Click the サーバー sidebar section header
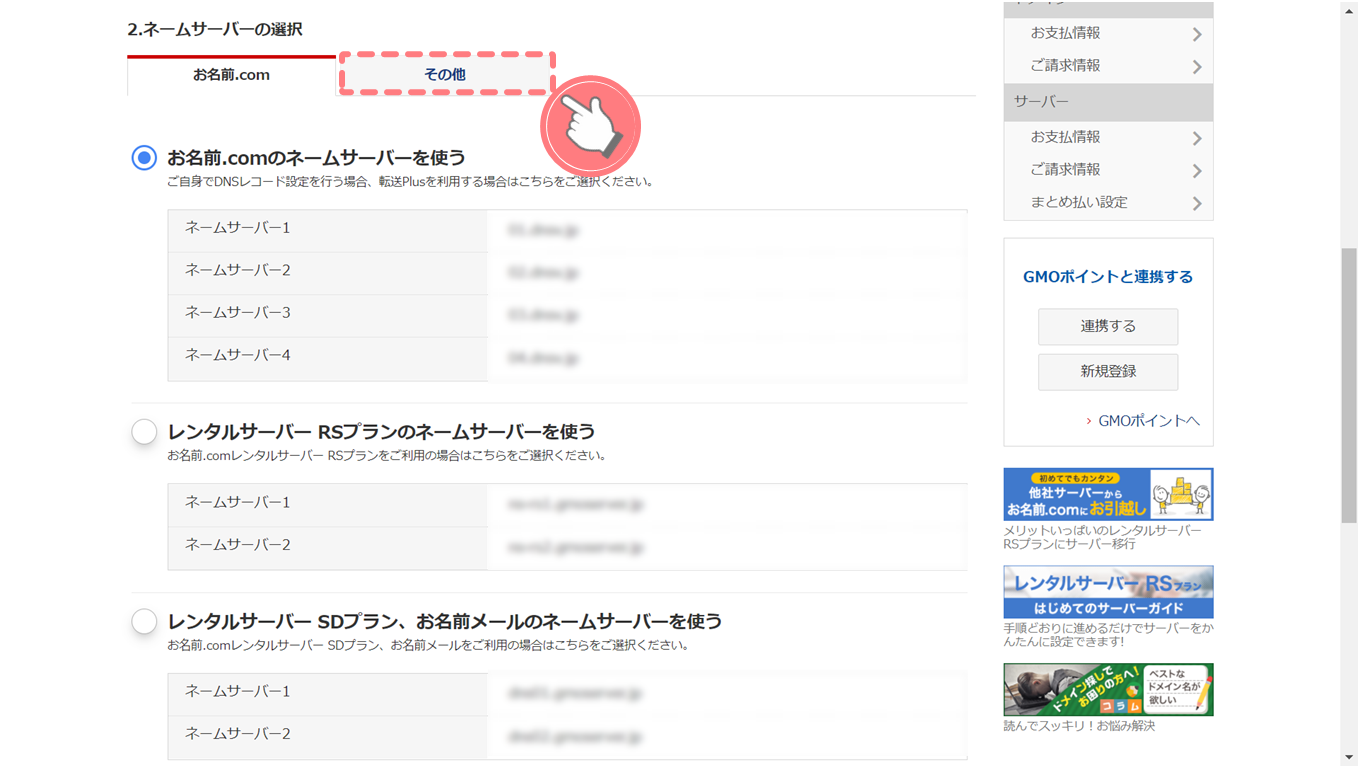 (1108, 102)
